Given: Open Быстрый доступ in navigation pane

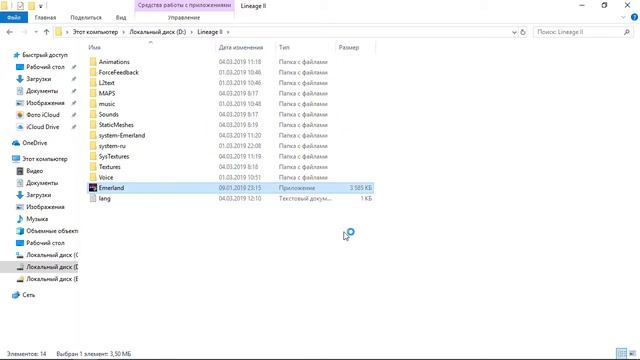Looking at the screenshot, I should pos(45,55).
